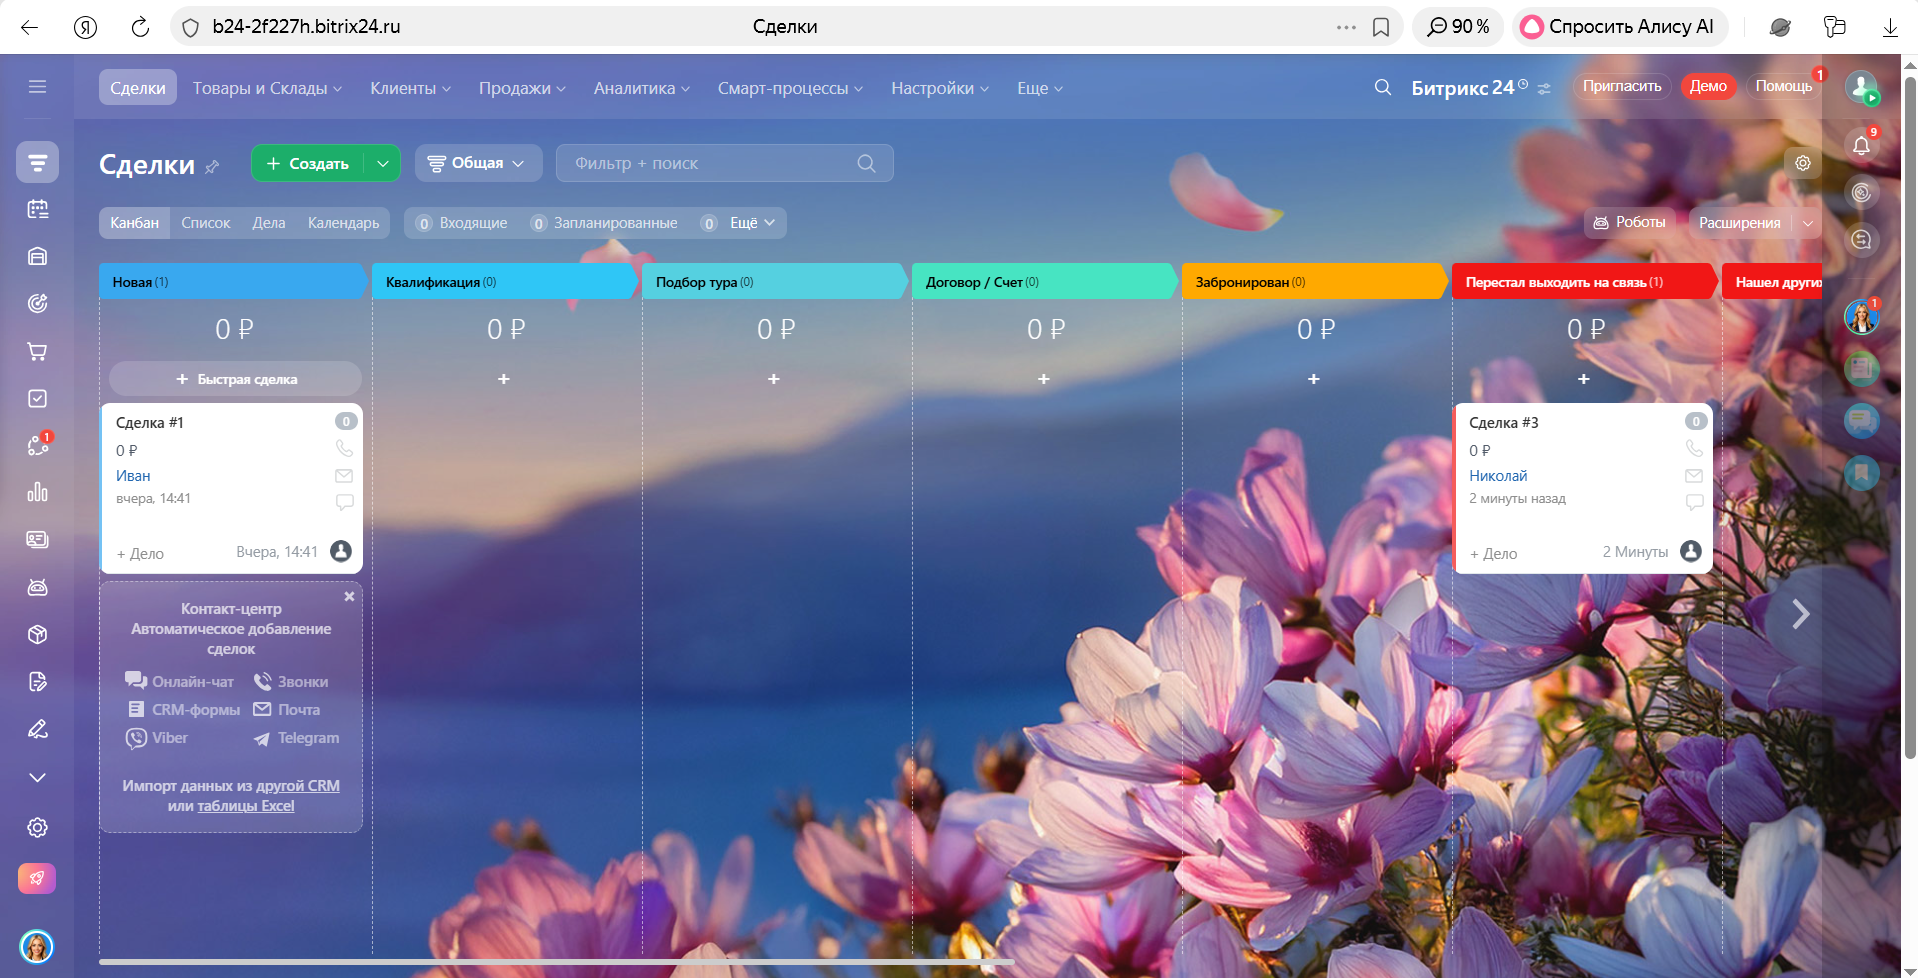Open contact Иван link
The width and height of the screenshot is (1918, 978).
point(133,476)
